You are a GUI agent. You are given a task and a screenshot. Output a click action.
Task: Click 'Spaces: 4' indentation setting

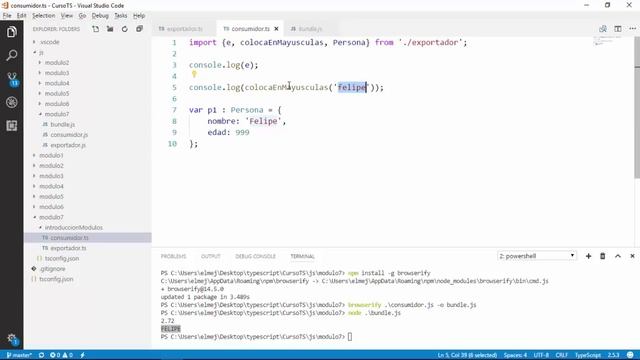click(516, 355)
